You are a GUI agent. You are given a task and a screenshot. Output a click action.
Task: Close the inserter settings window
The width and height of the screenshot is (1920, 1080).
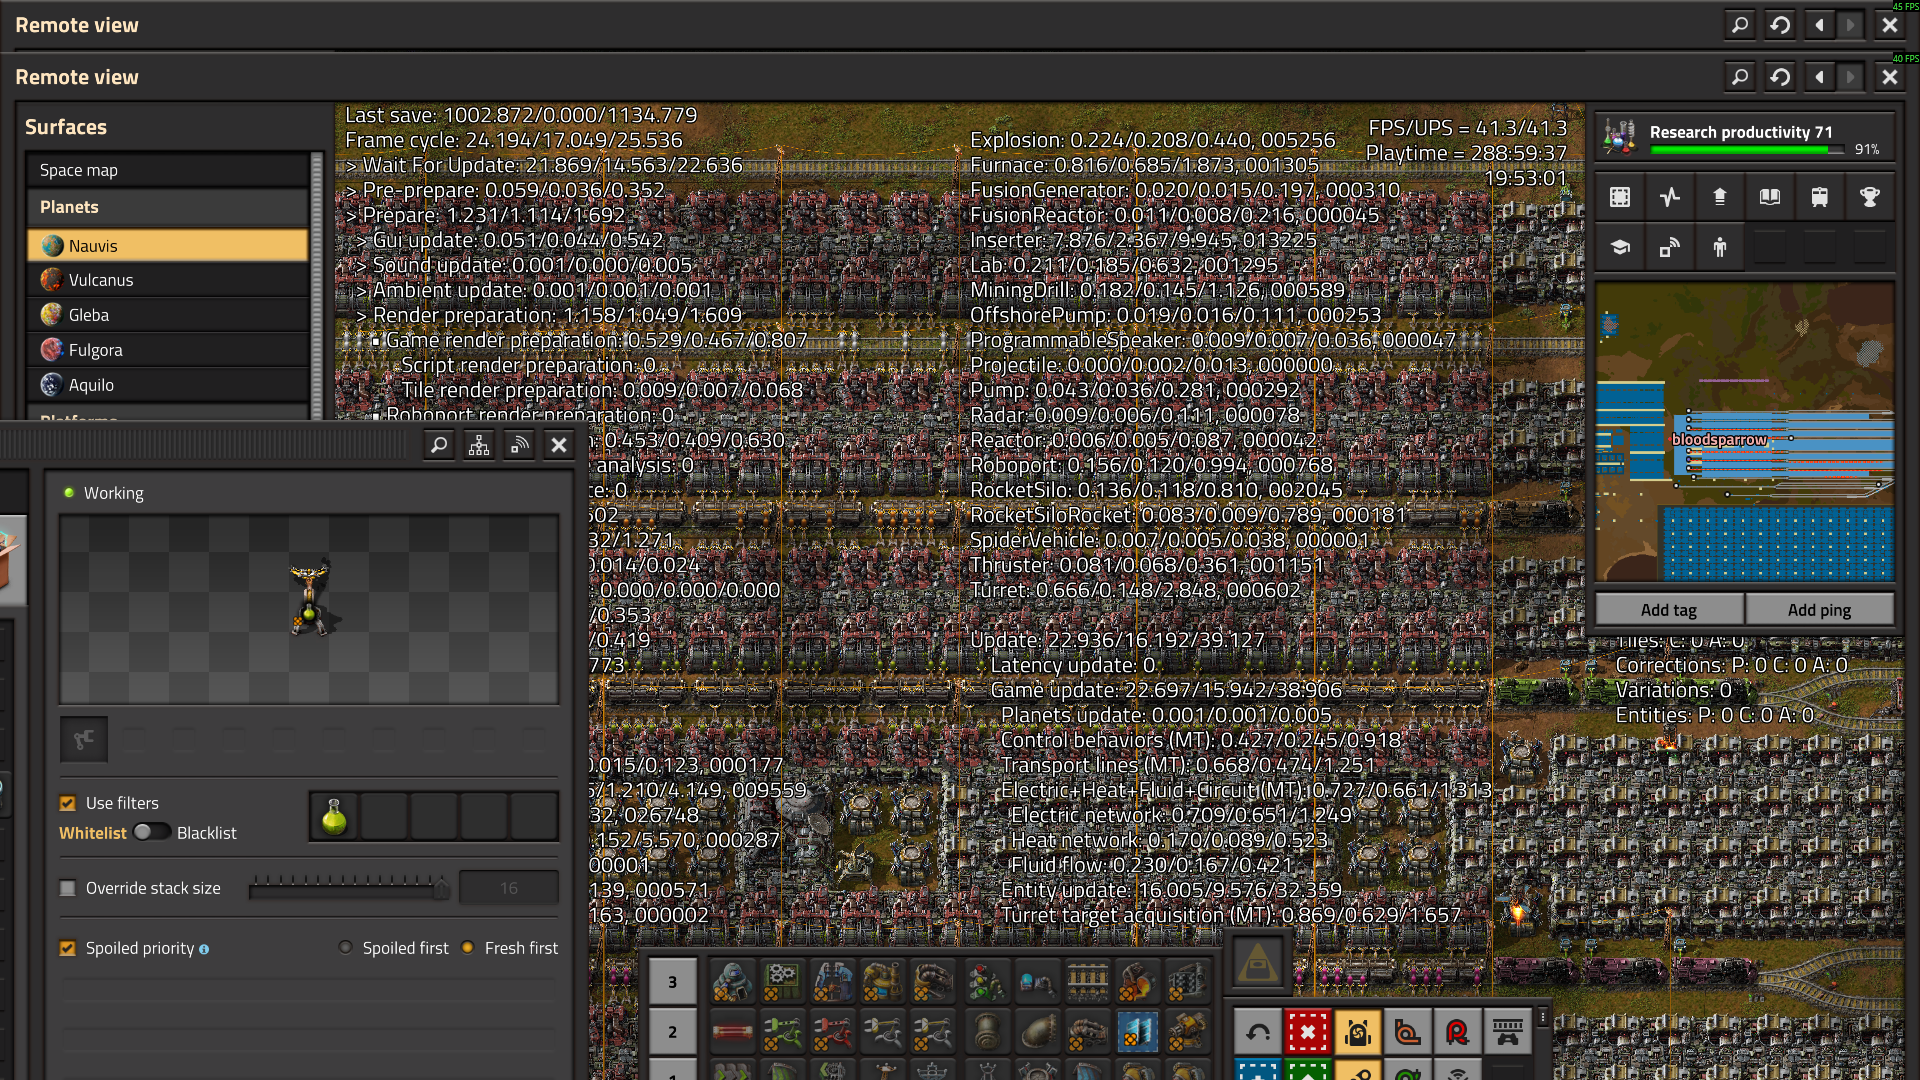click(559, 445)
